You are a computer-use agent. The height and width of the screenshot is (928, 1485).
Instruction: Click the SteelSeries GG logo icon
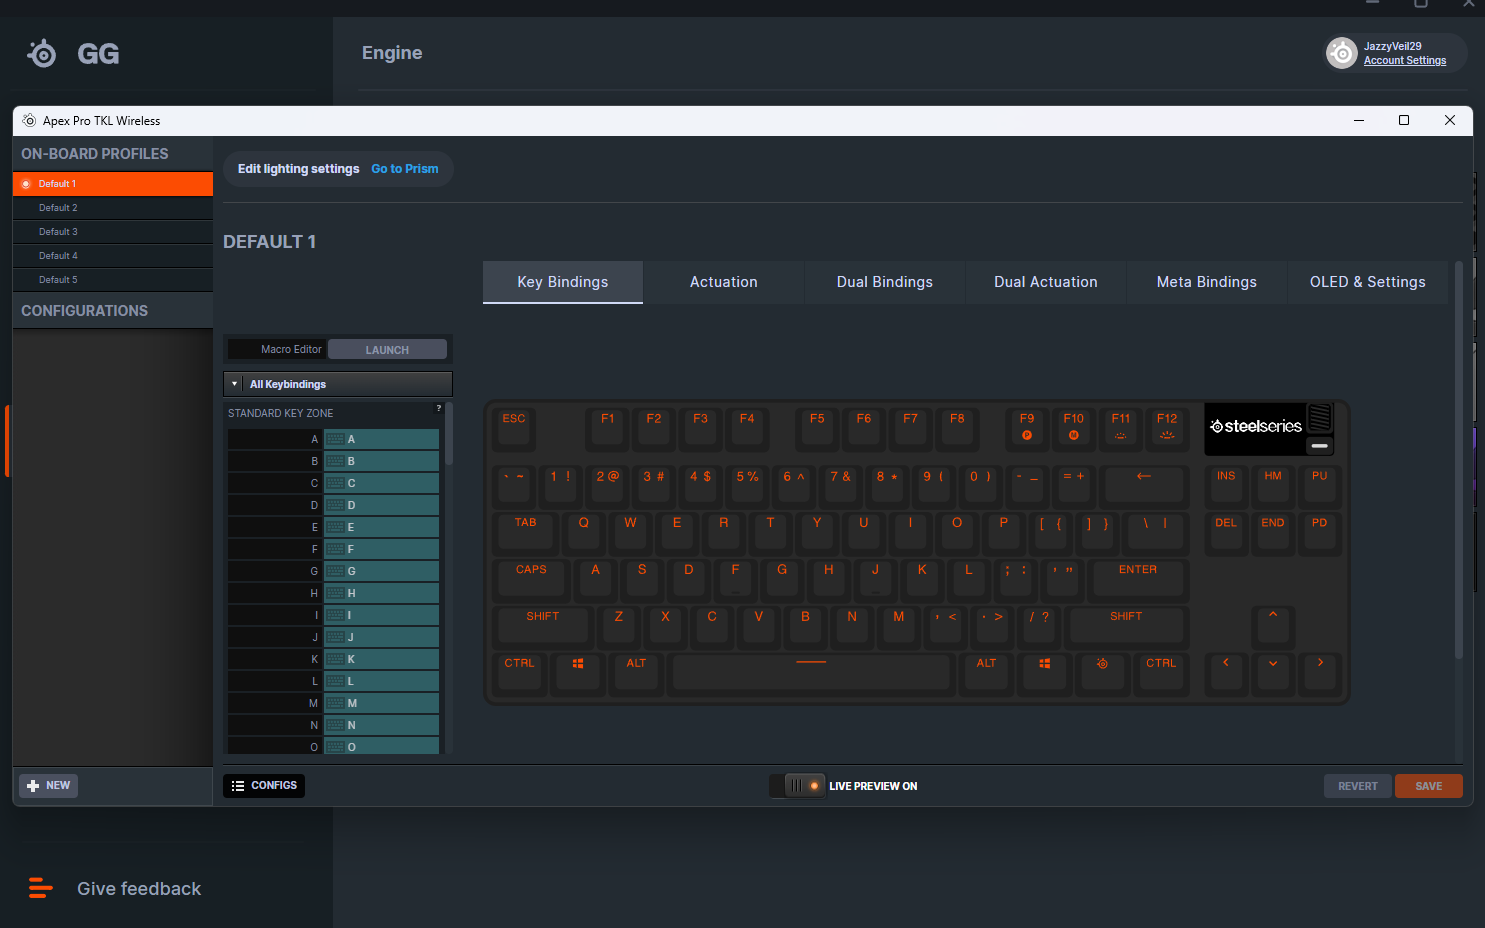[x=42, y=53]
